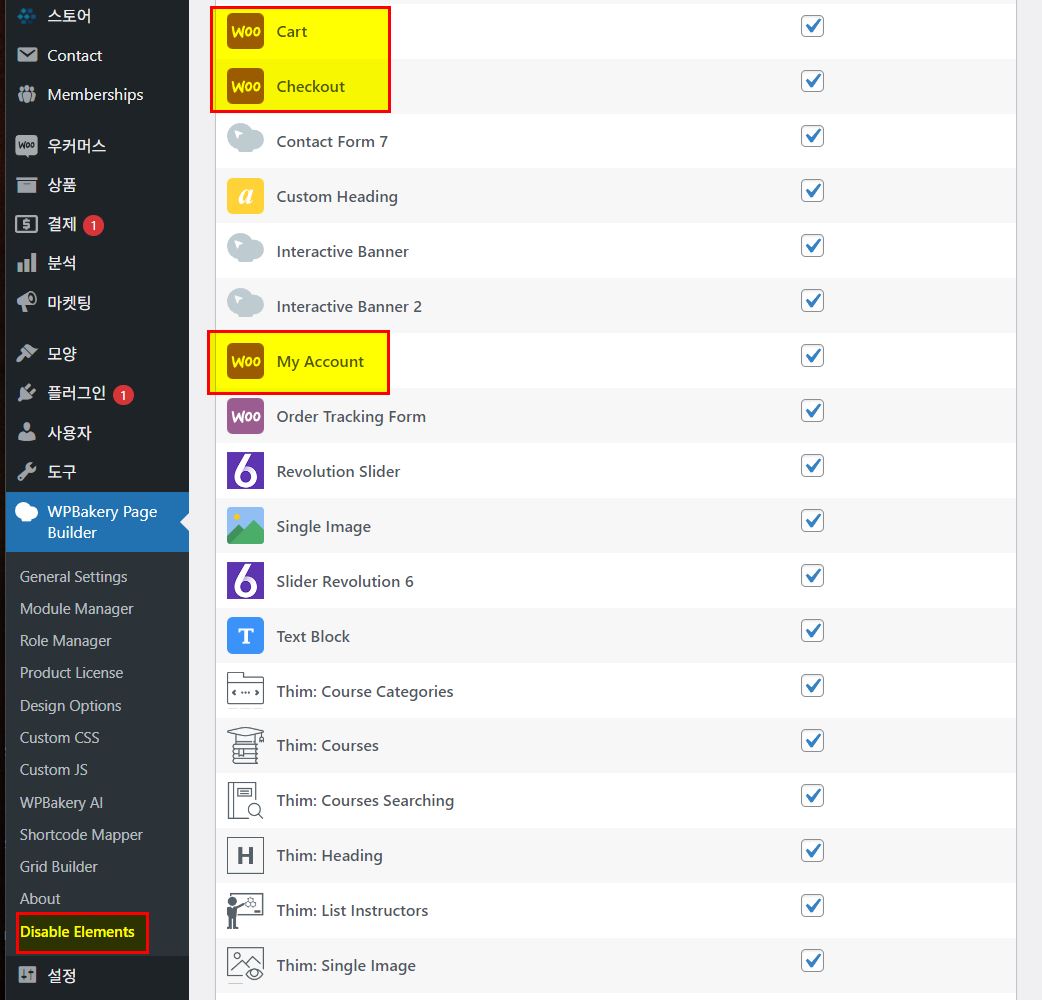1042x1000 pixels.
Task: Click the Revolution Slider icon
Action: click(245, 471)
